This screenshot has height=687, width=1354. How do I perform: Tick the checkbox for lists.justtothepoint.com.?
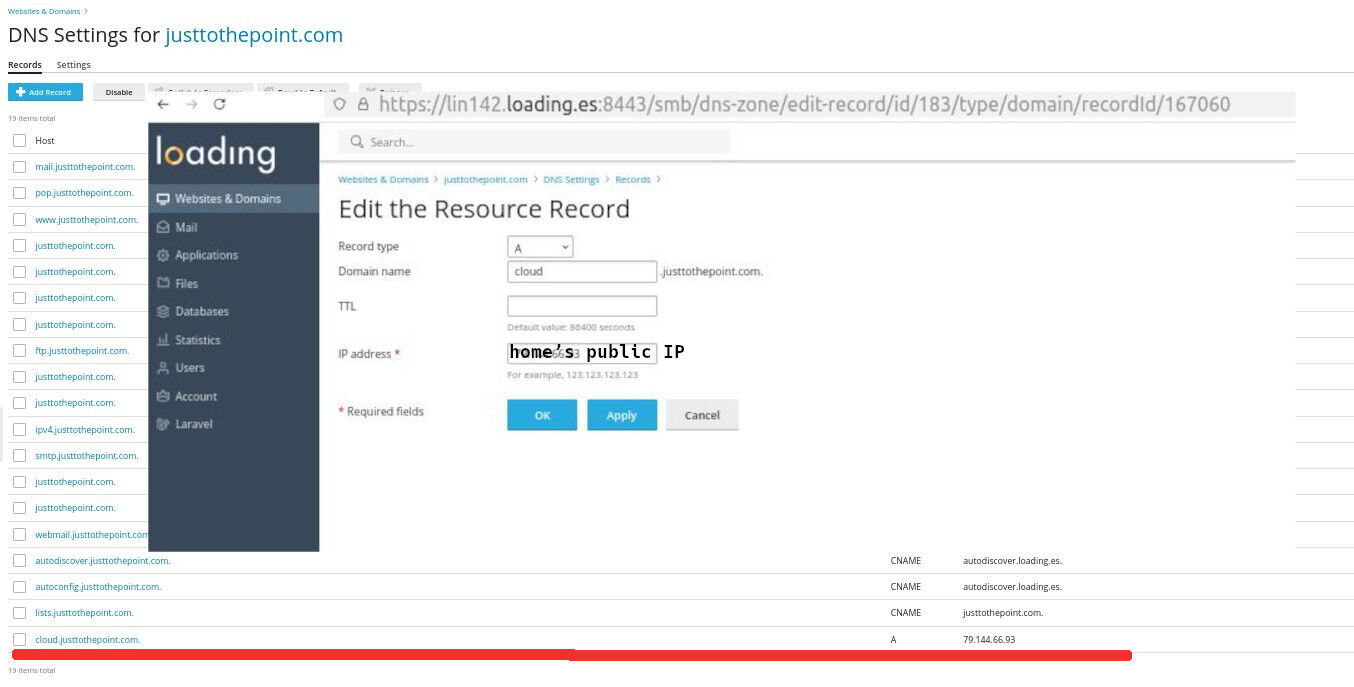[x=19, y=613]
